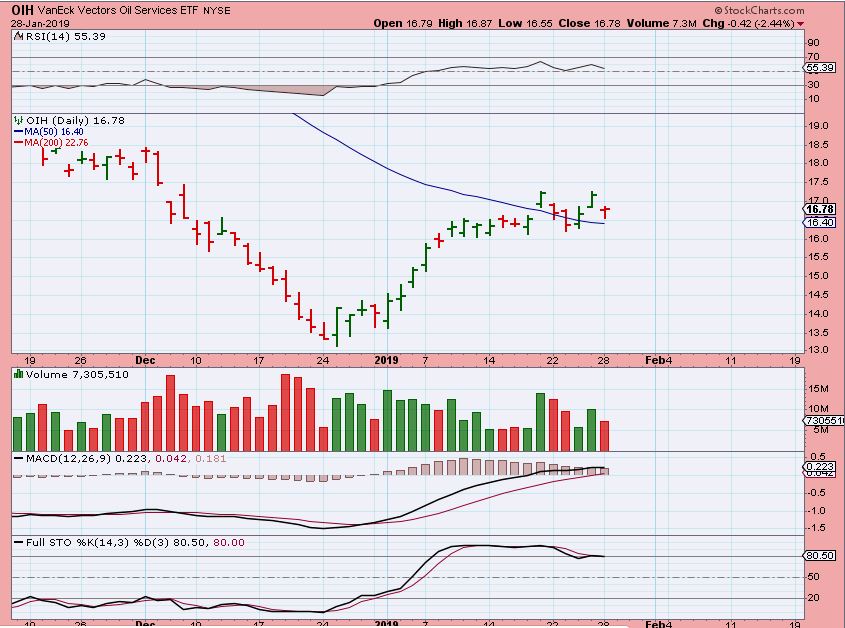845x628 pixels.
Task: Click the last red price bar on Jan 28
Action: coord(605,211)
